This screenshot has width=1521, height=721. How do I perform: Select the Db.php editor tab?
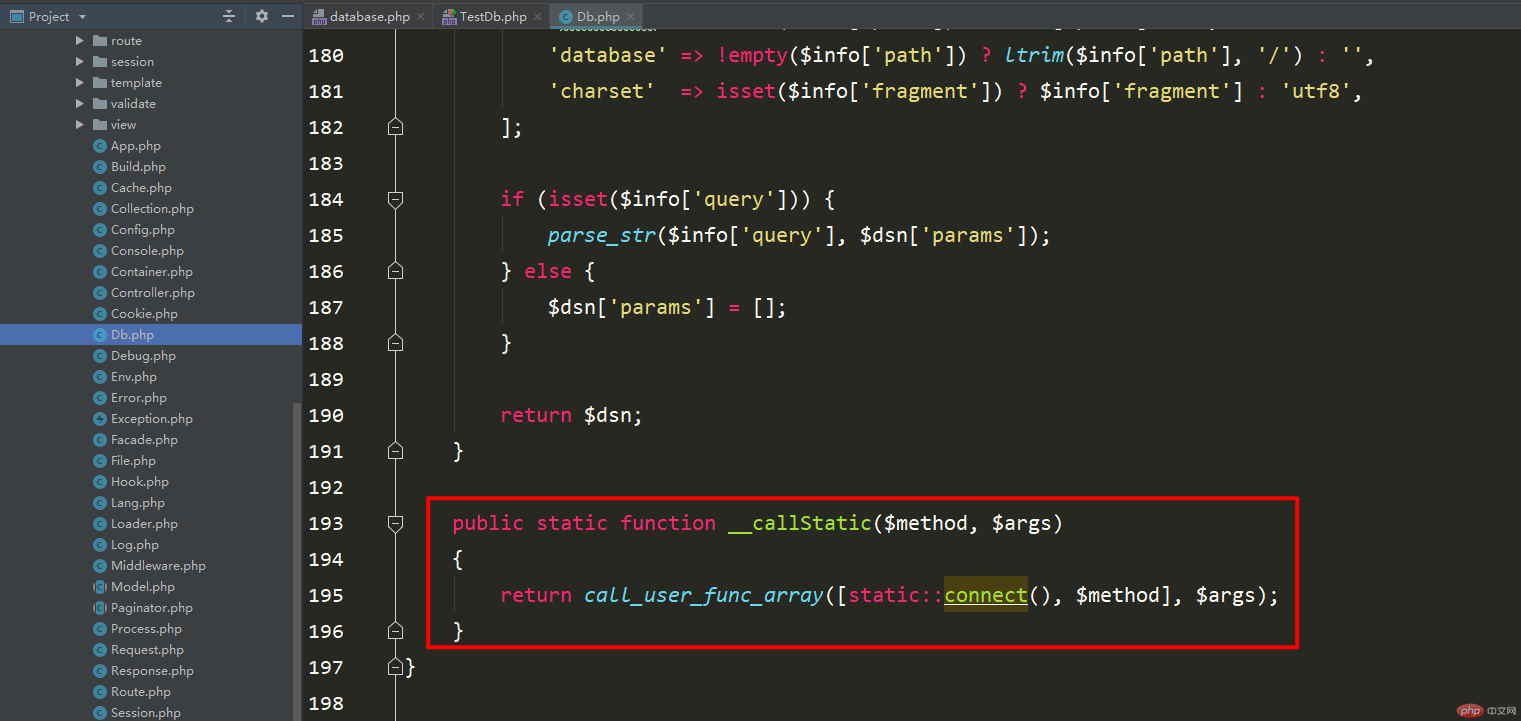click(x=598, y=16)
